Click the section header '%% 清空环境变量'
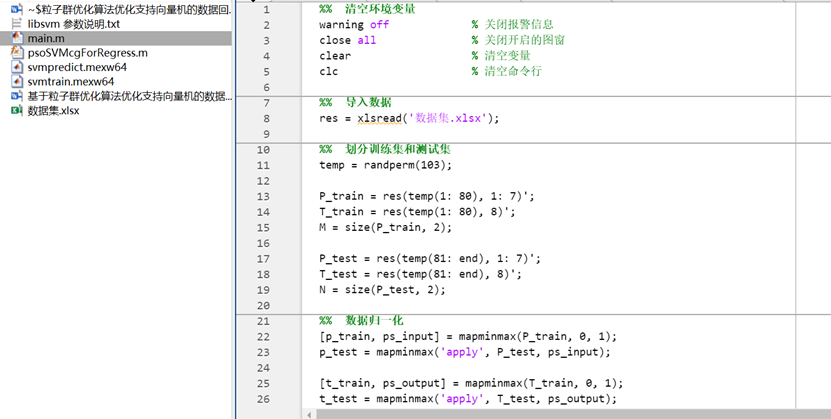Image resolution: width=831 pixels, height=419 pixels. point(367,9)
